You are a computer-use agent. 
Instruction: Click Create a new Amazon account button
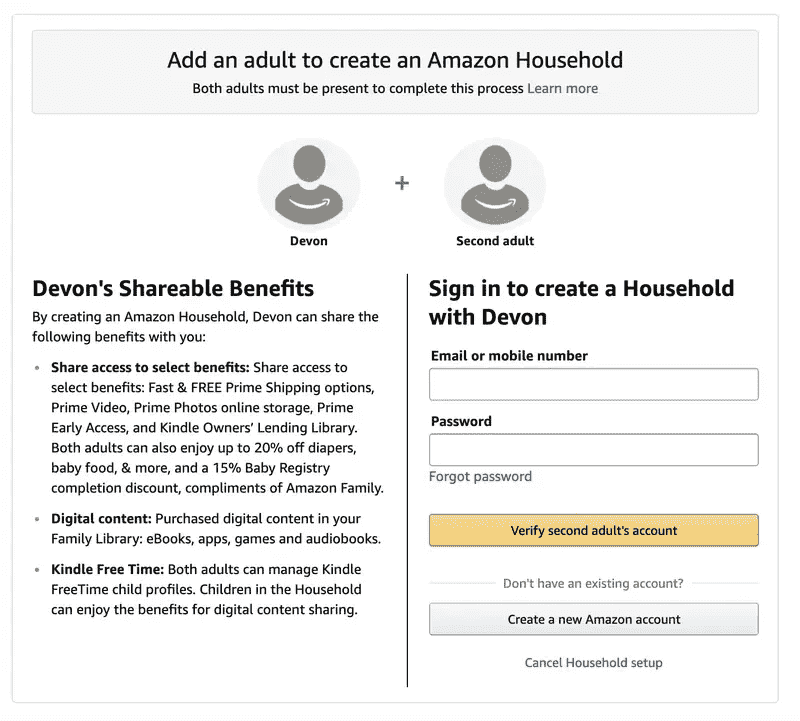pos(593,619)
